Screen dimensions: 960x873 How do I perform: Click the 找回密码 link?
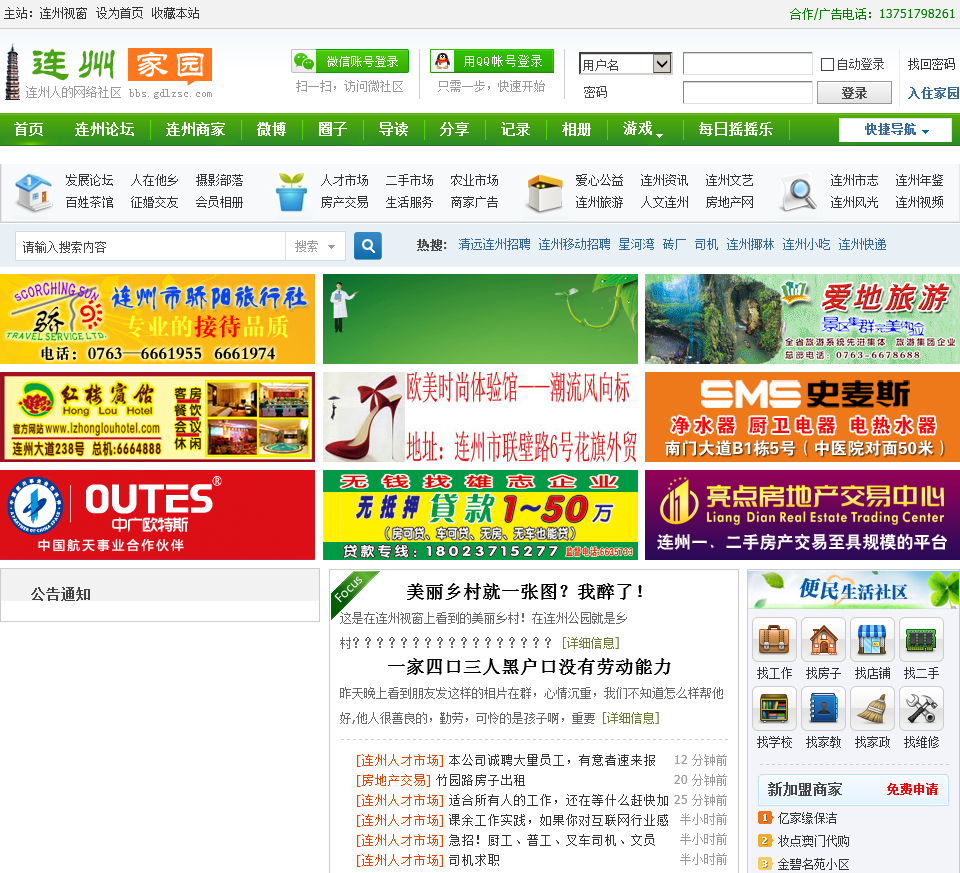click(931, 64)
